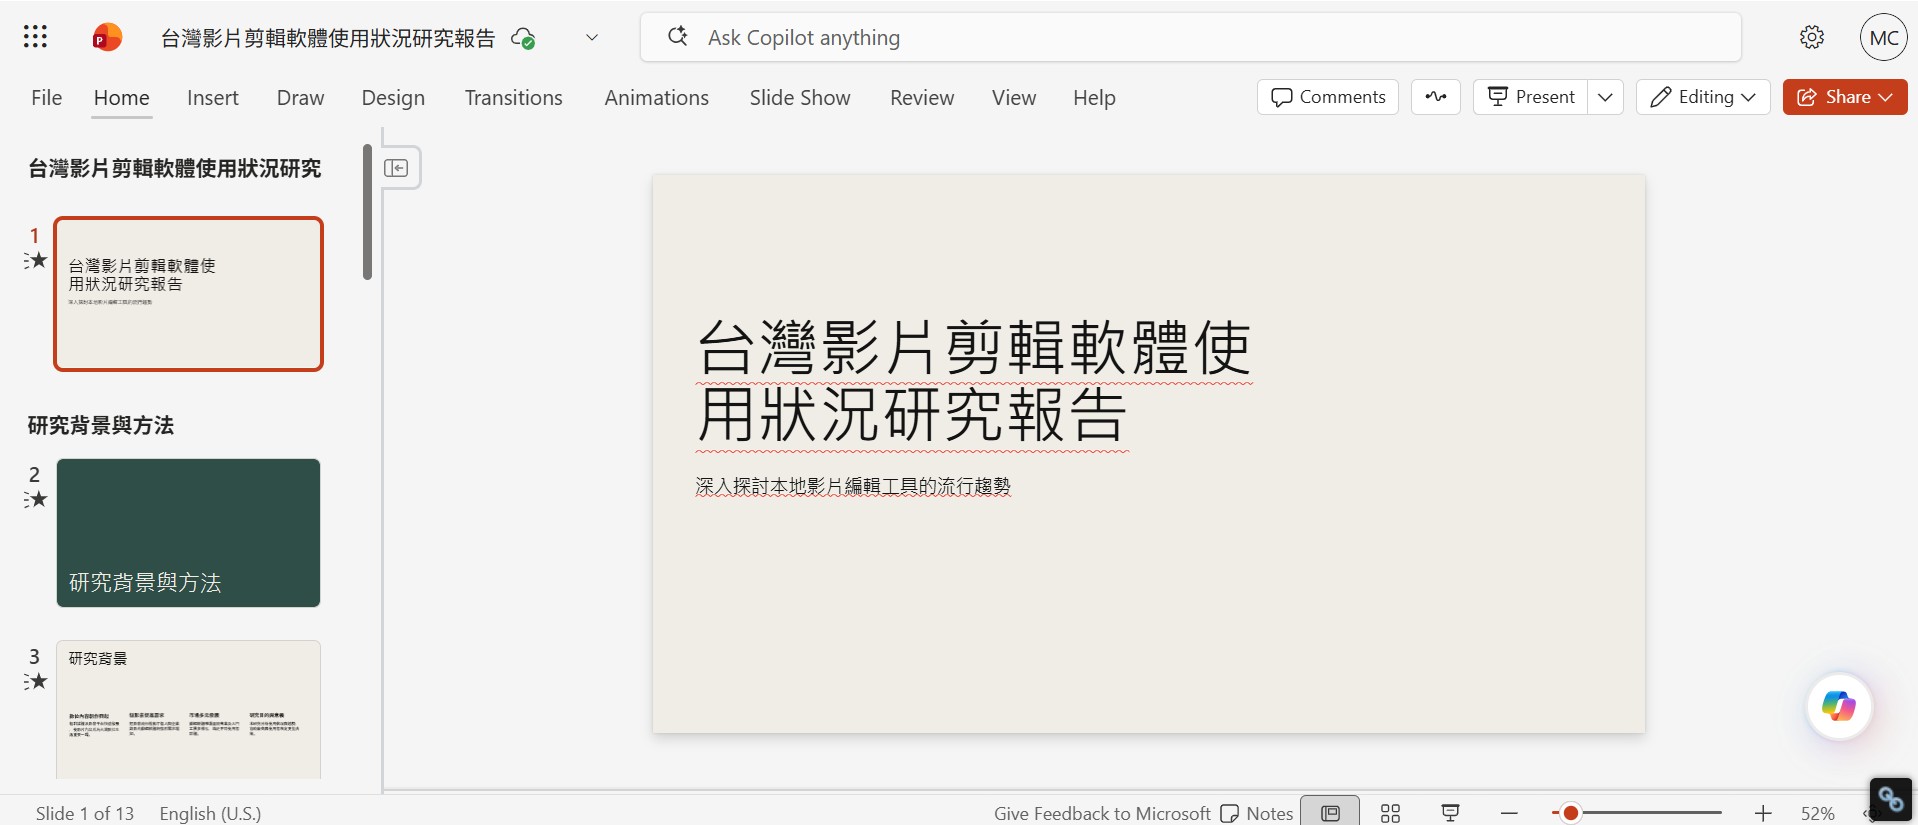Start presentation with Present button
This screenshot has width=1918, height=825.
pyautogui.click(x=1531, y=97)
